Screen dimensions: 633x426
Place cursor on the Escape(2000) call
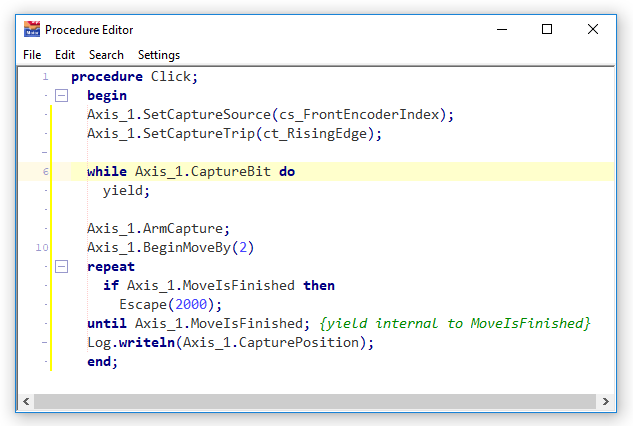tap(170, 305)
